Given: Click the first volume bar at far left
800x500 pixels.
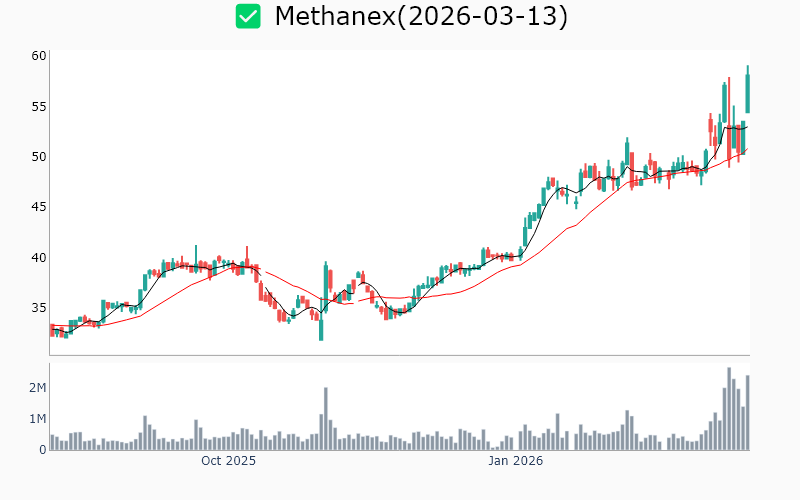Looking at the screenshot, I should click(x=52, y=442).
